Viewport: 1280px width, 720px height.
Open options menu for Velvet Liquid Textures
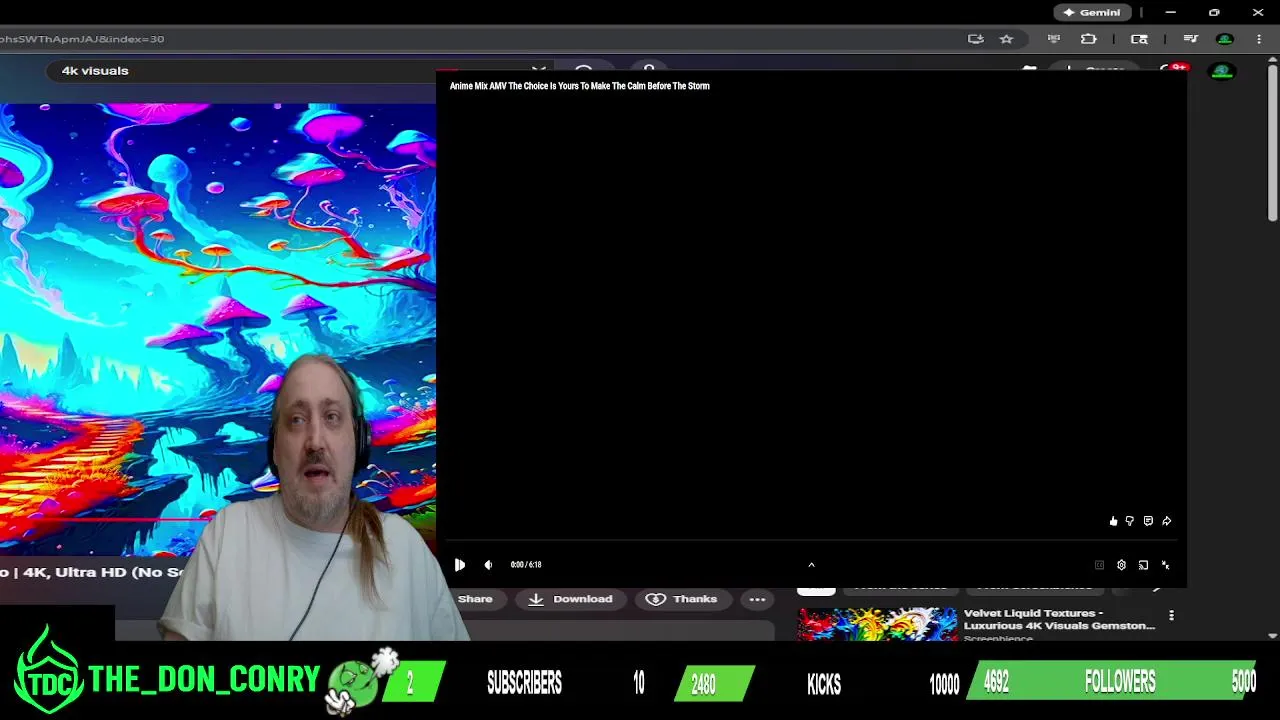[x=1171, y=616]
